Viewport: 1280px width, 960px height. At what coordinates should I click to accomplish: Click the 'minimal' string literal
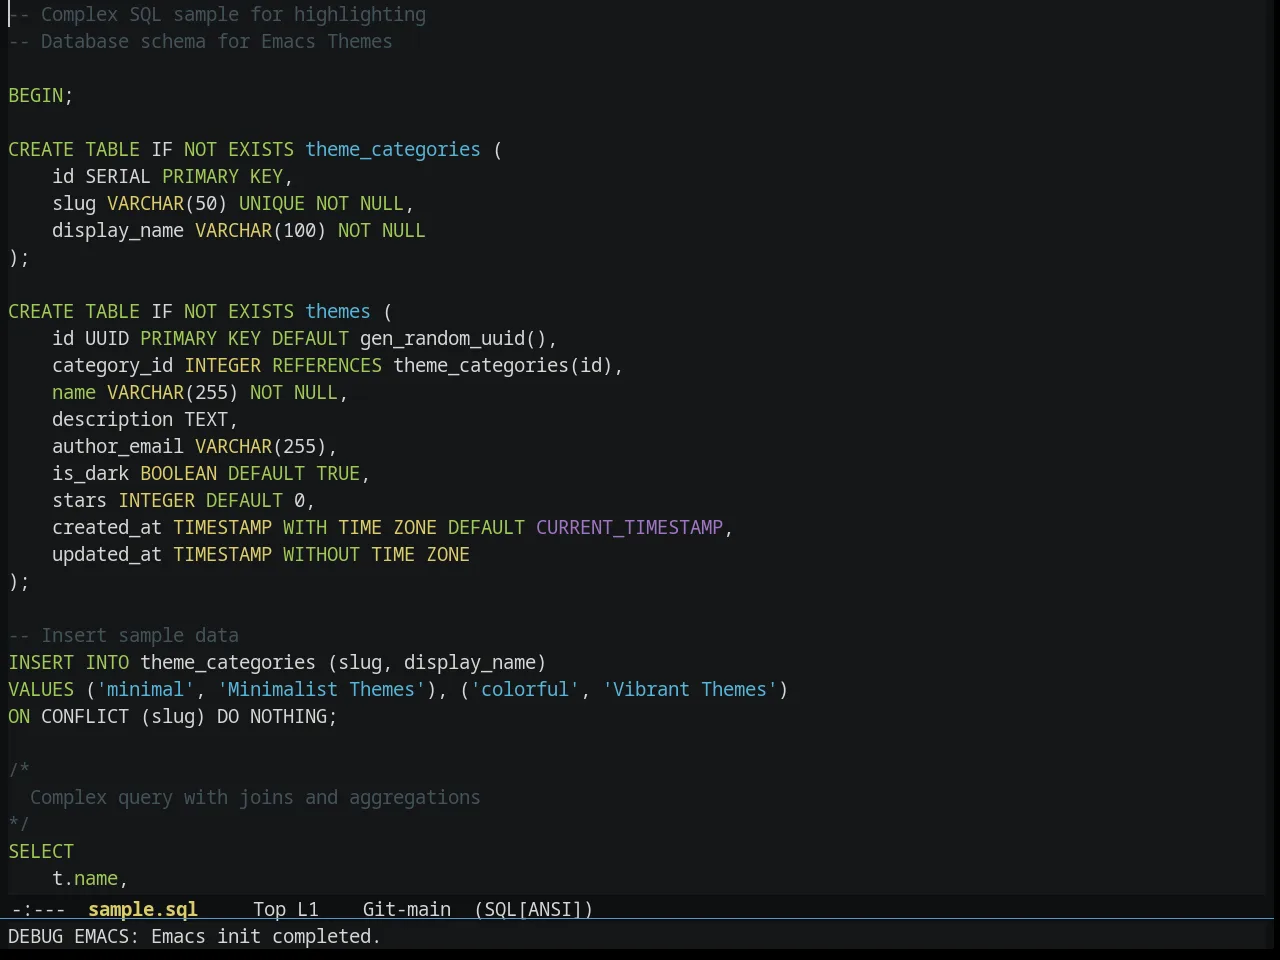145,689
